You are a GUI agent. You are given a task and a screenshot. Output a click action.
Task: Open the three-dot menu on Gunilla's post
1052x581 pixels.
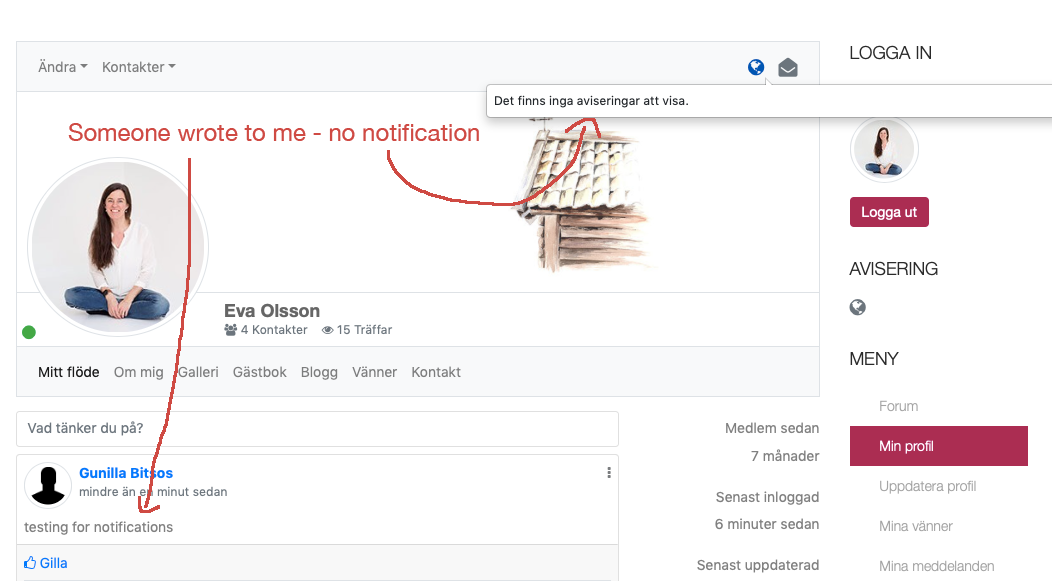pos(609,473)
